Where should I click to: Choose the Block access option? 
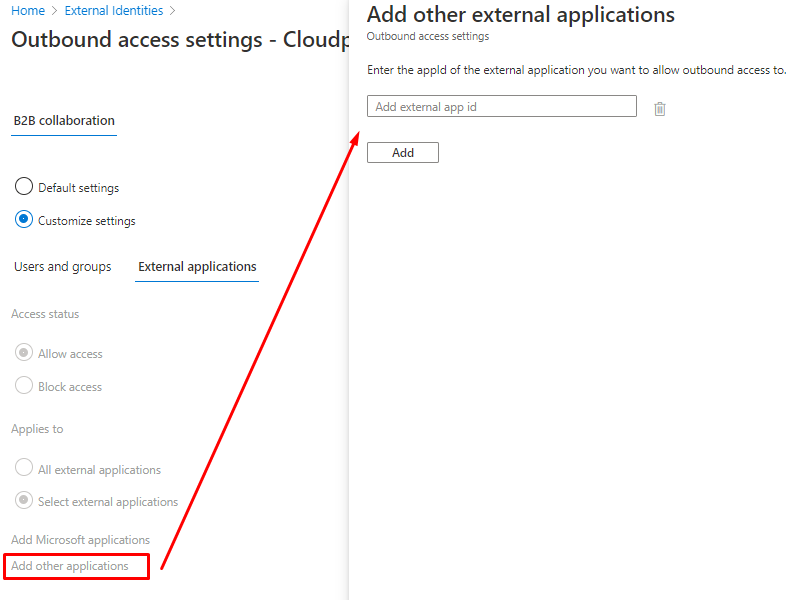pyautogui.click(x=24, y=386)
